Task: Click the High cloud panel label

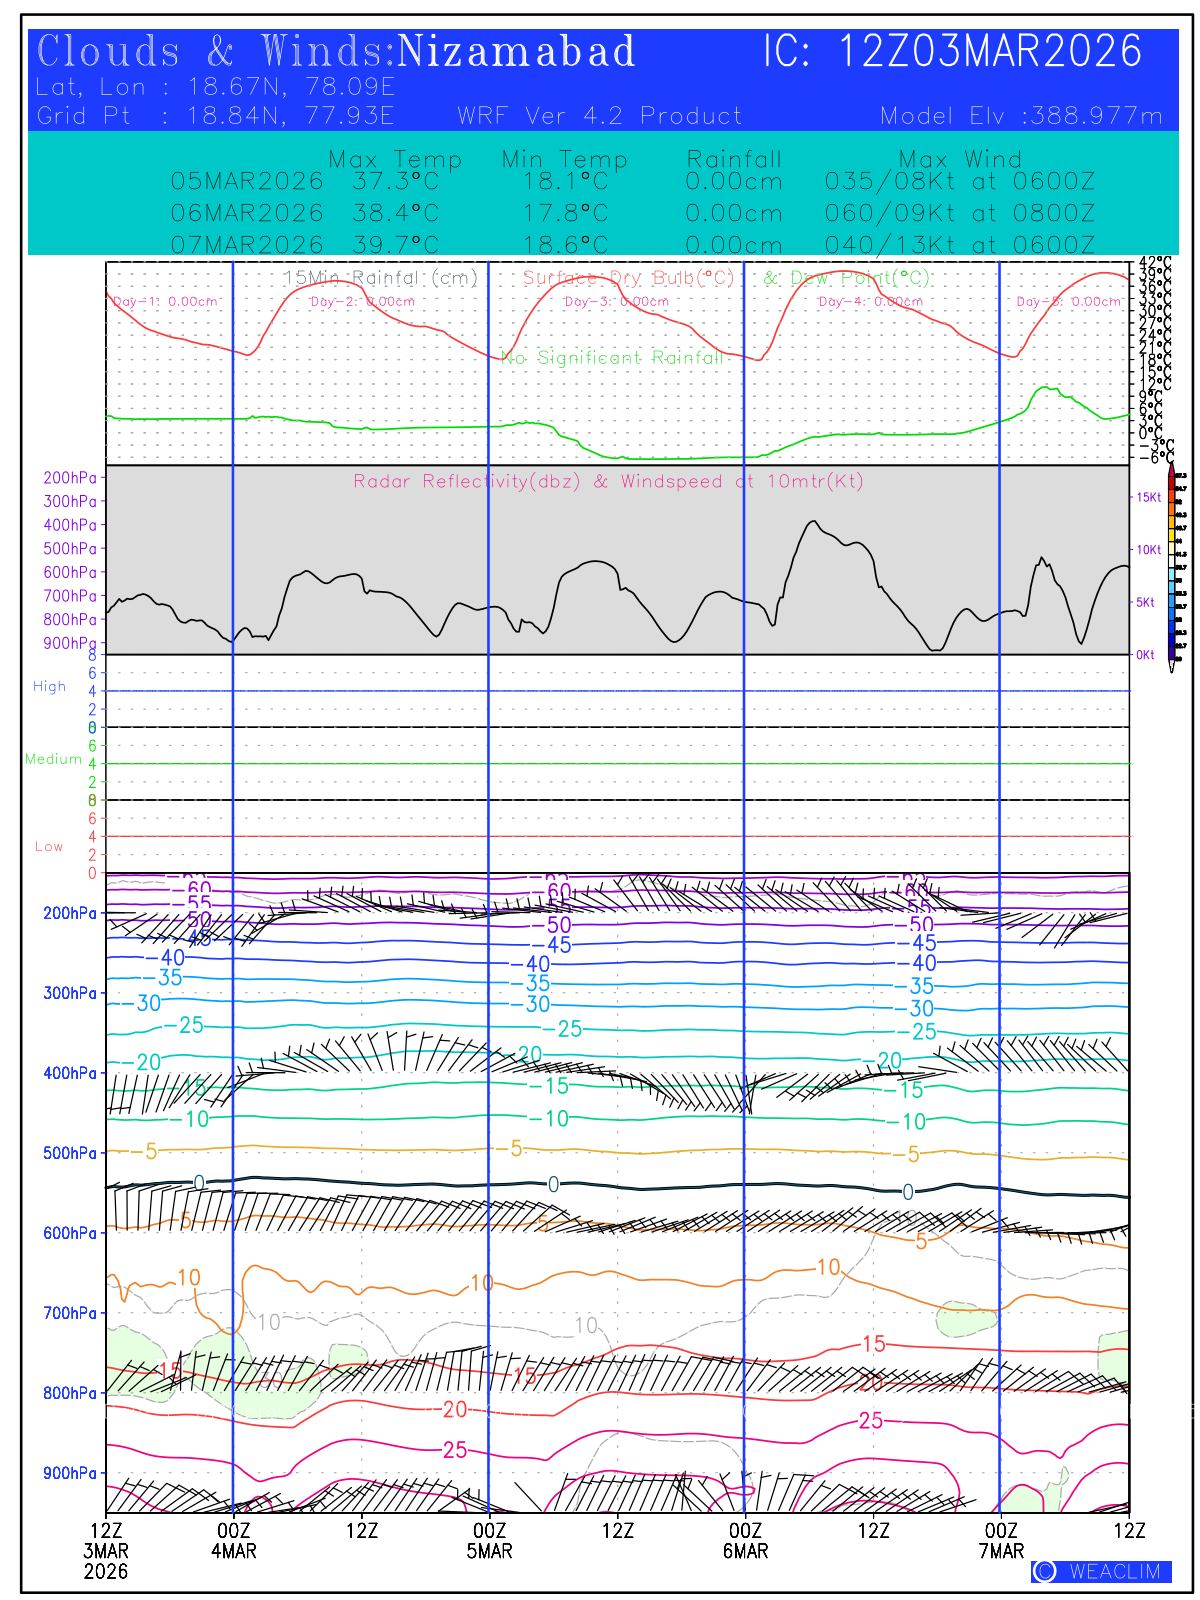Action: tap(49, 687)
